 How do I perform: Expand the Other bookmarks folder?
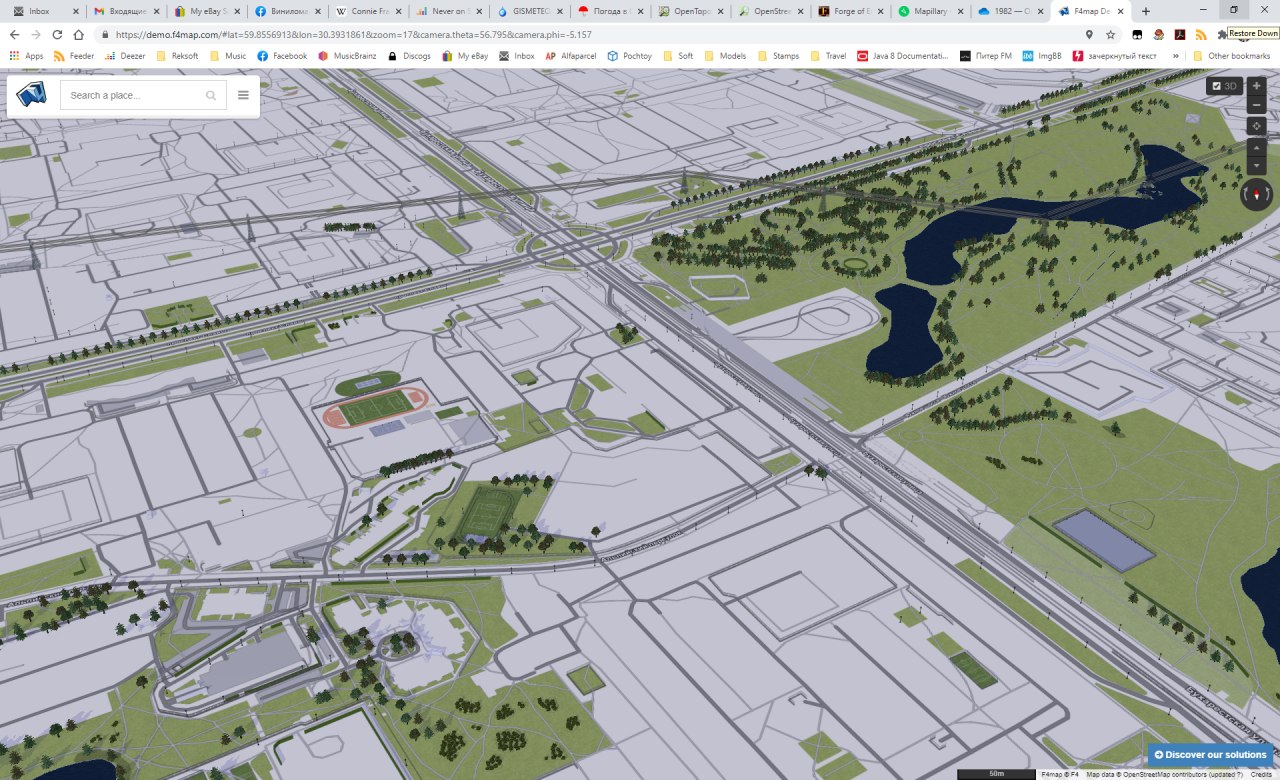pos(1231,56)
